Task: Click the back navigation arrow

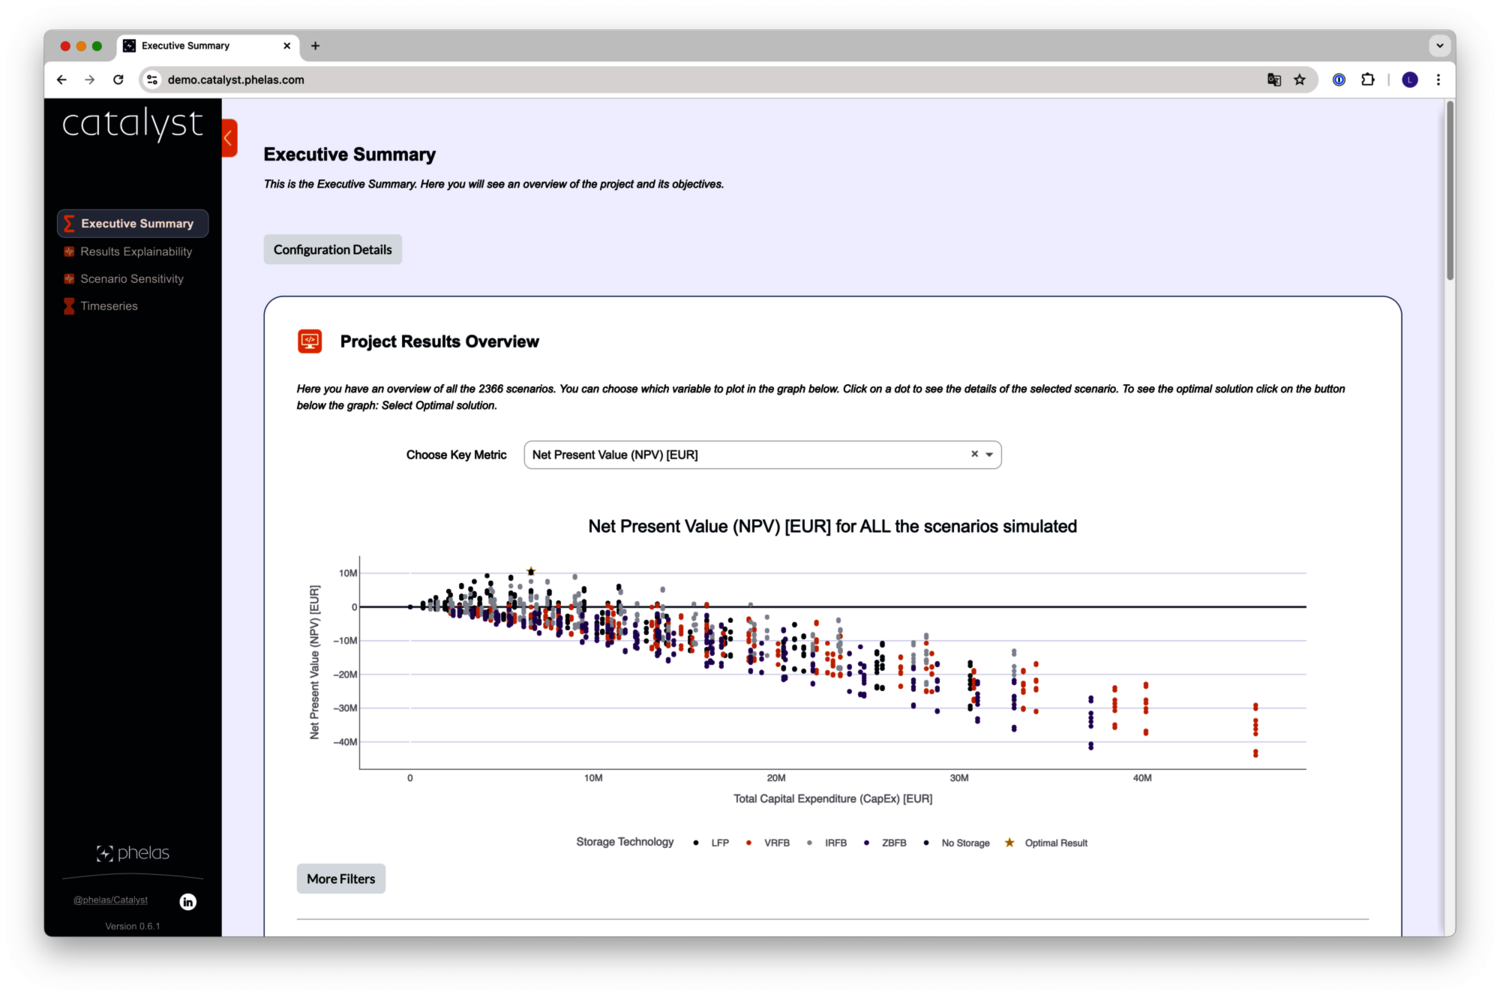Action: [62, 80]
